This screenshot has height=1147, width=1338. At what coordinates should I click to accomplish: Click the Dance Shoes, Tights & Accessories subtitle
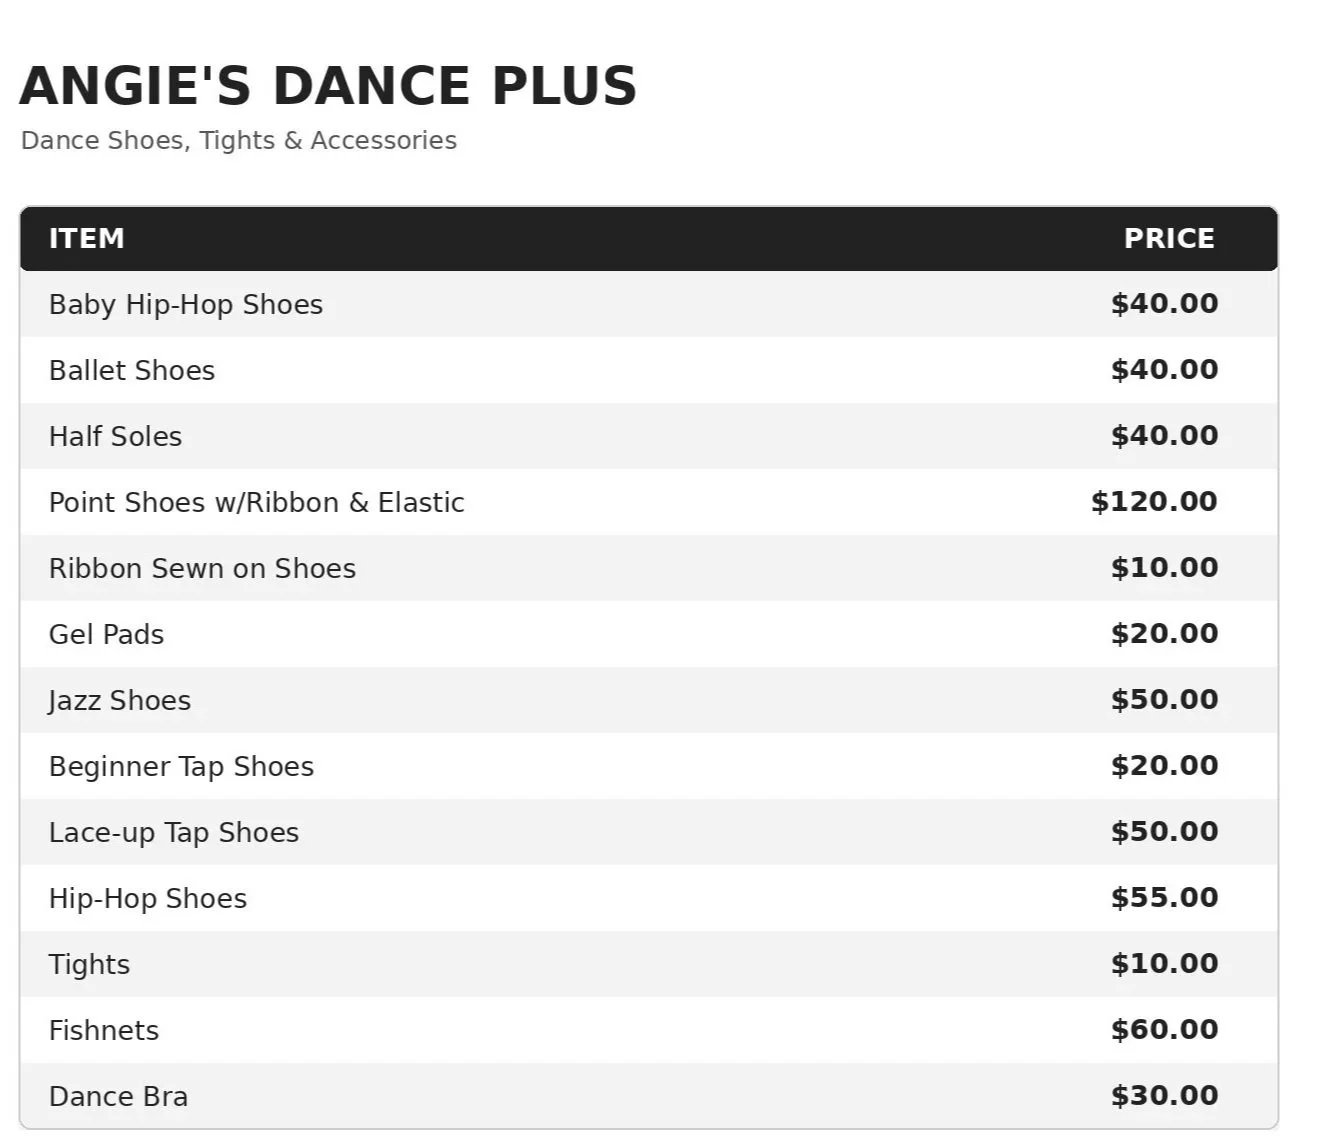[x=239, y=140]
